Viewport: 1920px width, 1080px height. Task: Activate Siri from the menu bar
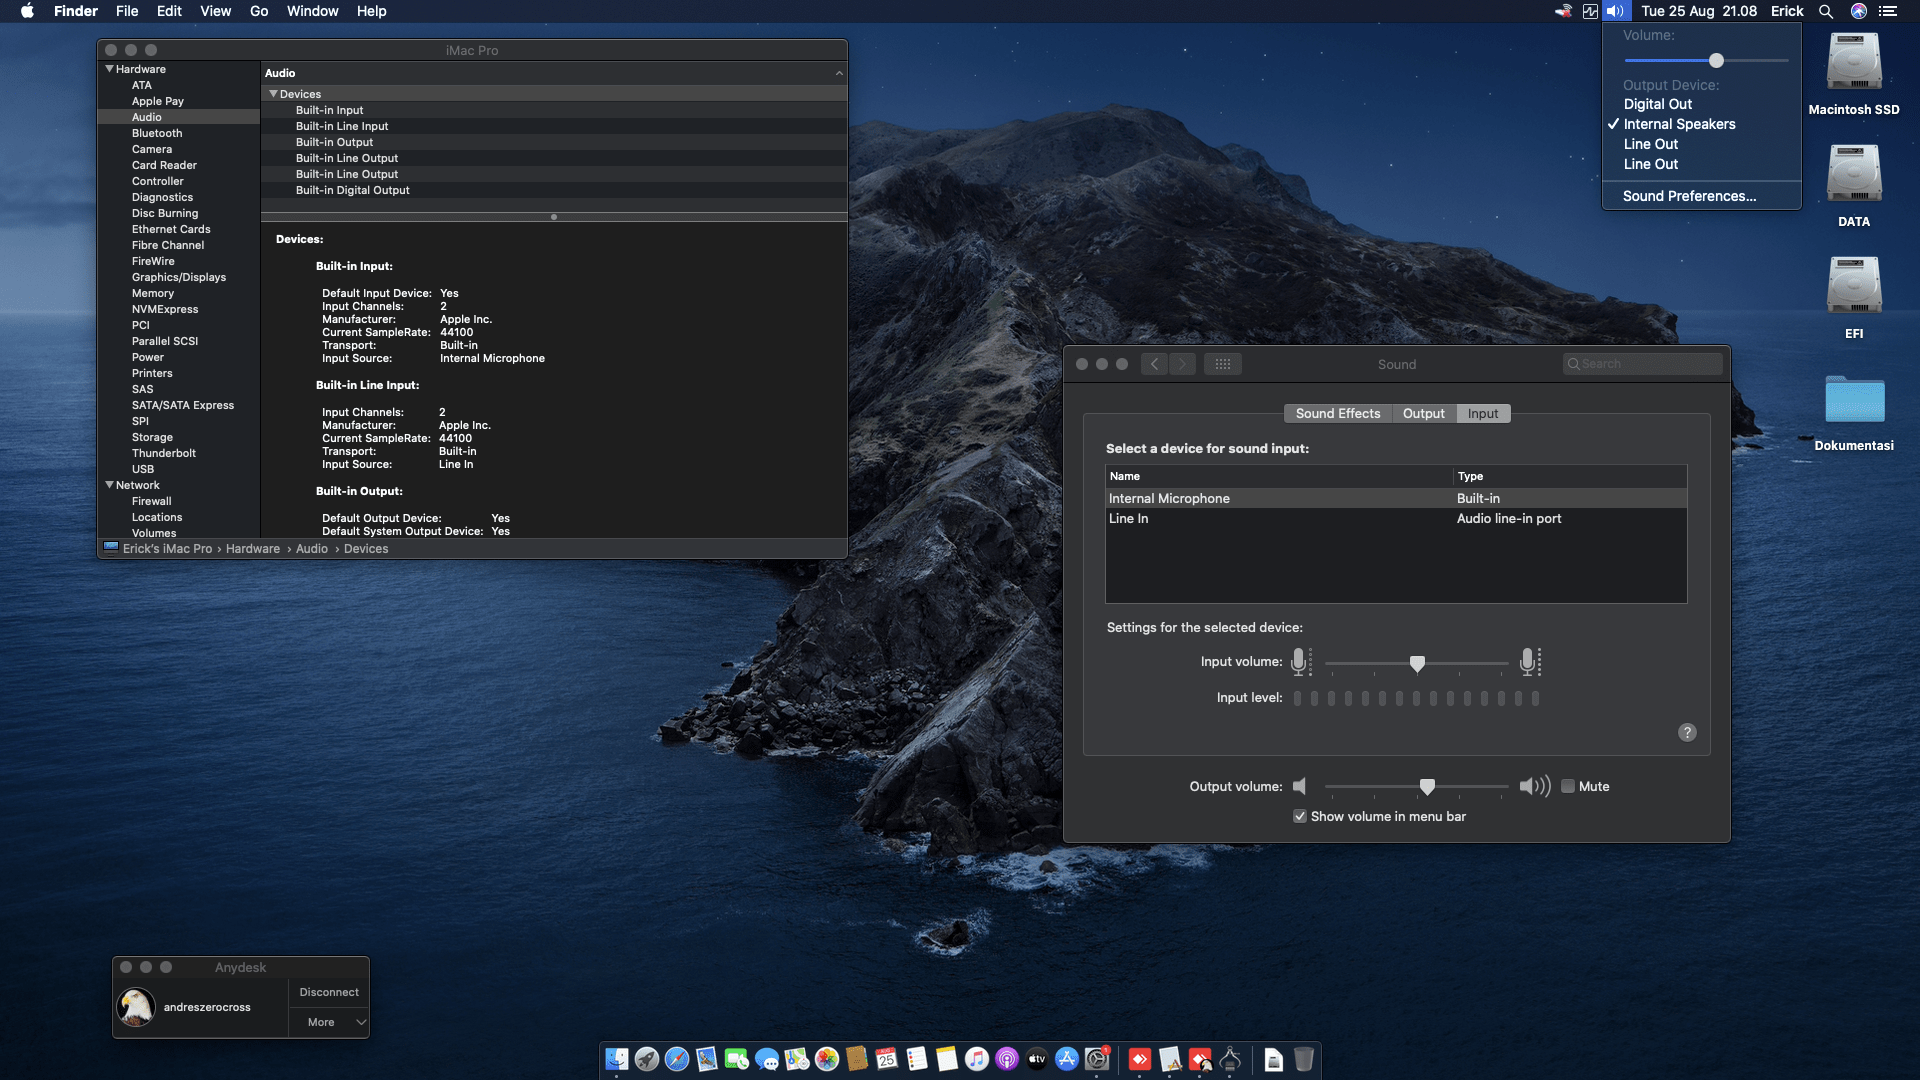coord(1859,11)
